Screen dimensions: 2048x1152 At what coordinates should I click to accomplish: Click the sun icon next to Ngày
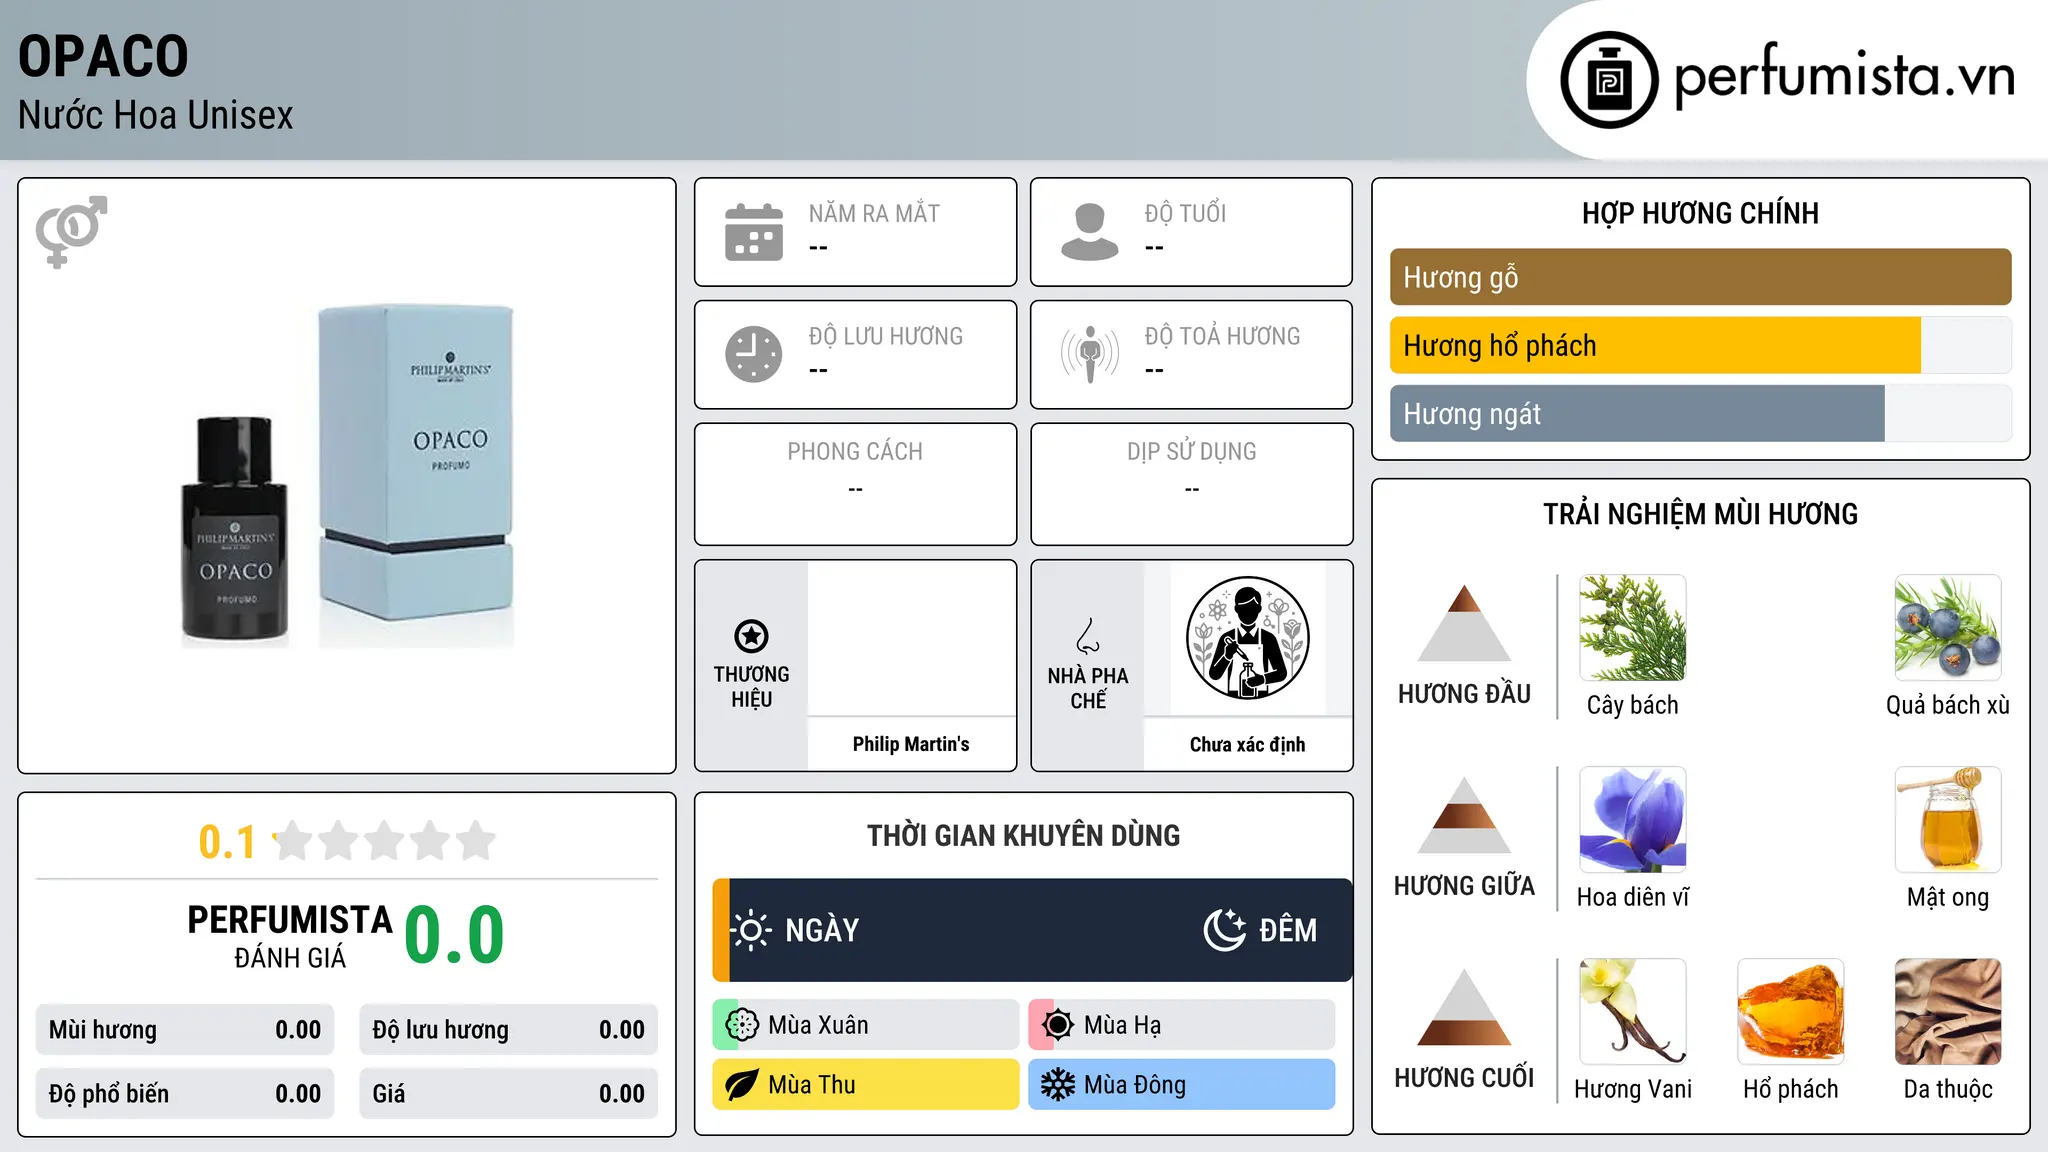point(751,930)
